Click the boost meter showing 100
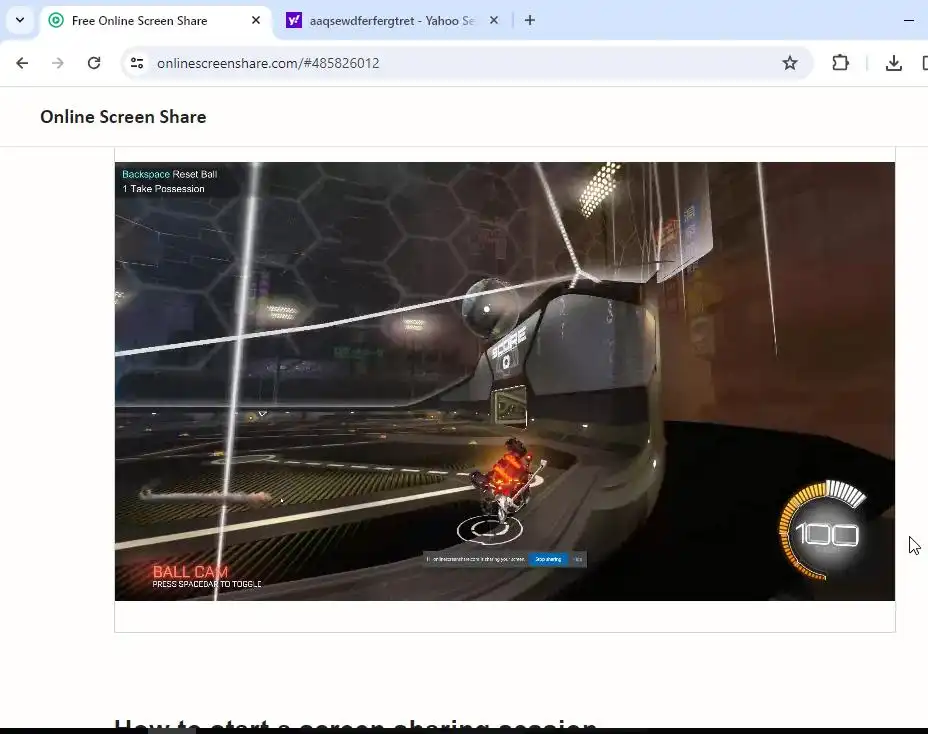The height and width of the screenshot is (734, 928). point(824,531)
